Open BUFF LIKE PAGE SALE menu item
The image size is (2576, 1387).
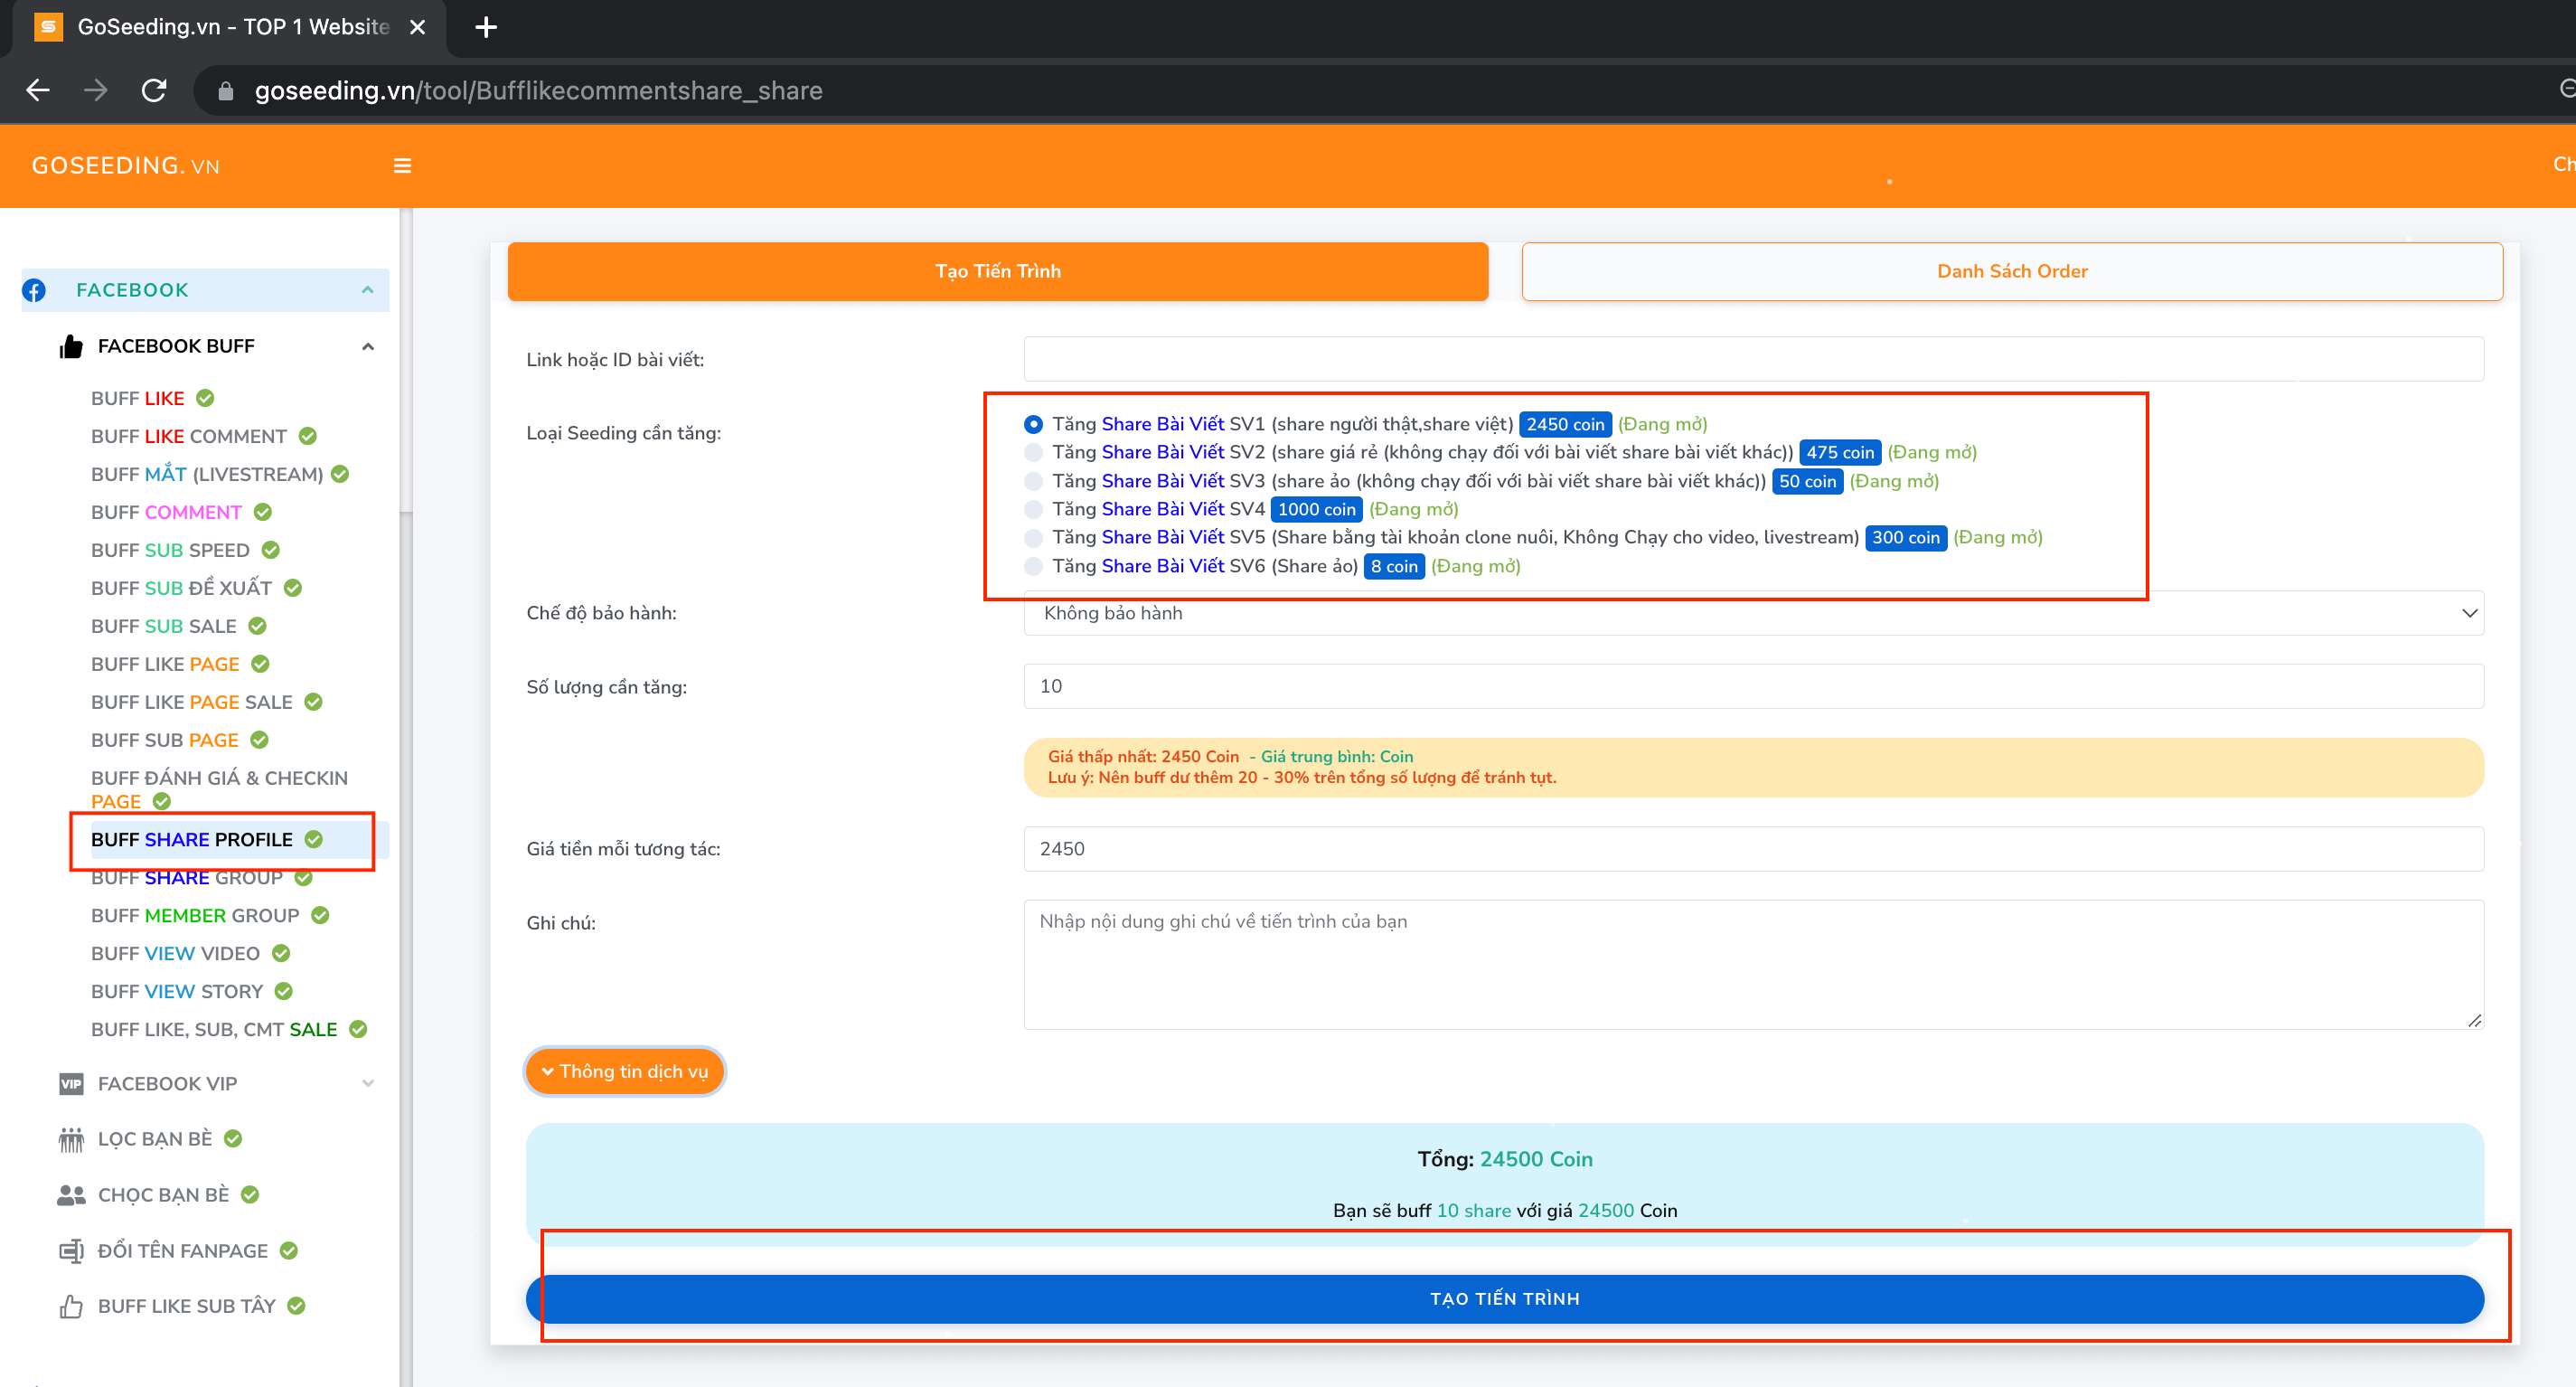(x=192, y=702)
